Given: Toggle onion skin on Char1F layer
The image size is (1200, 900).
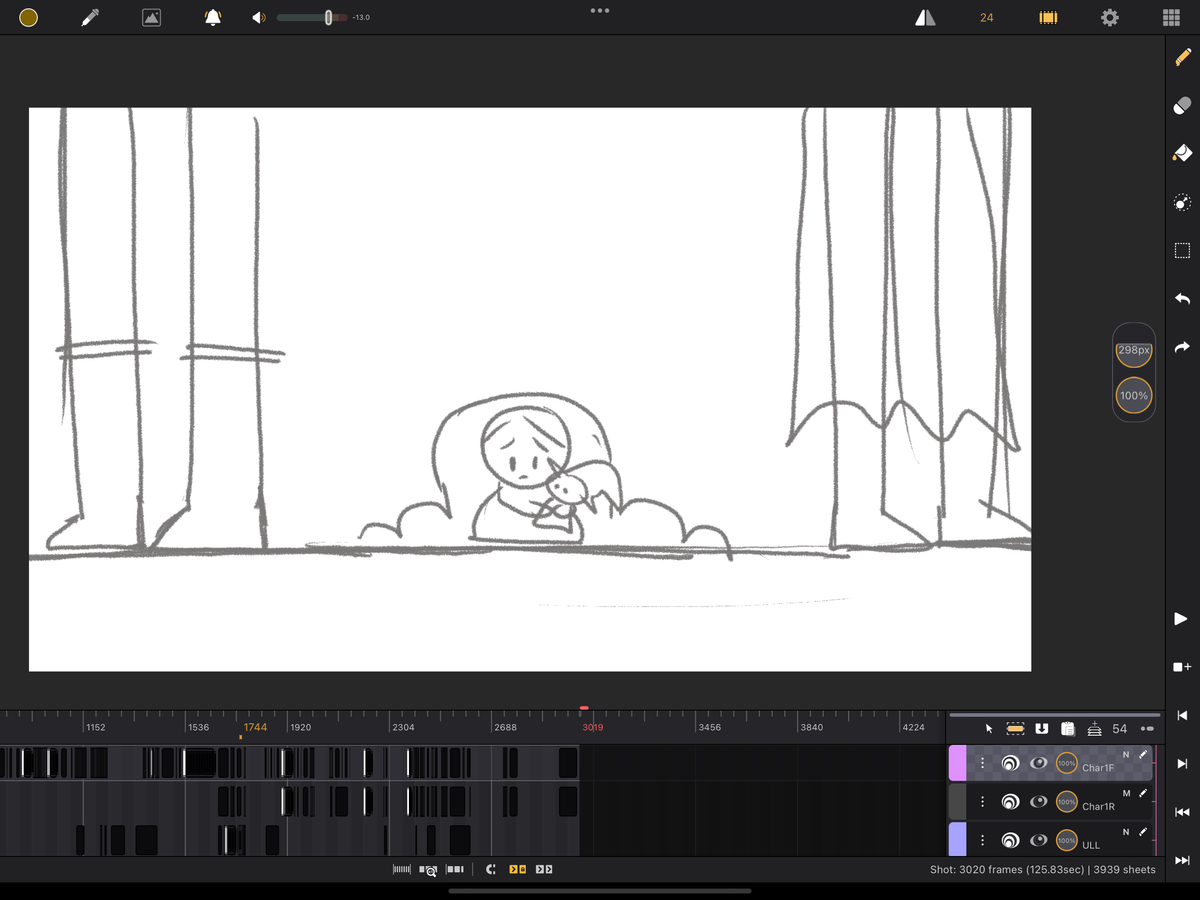Looking at the screenshot, I should tap(1010, 763).
